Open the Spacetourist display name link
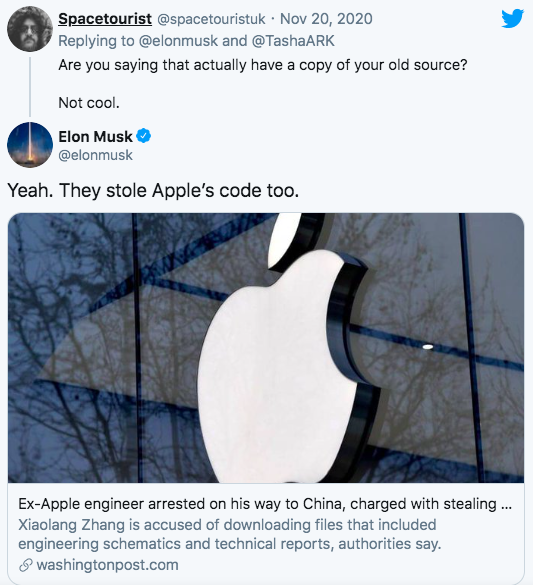This screenshot has height=585, width=533. 105,19
